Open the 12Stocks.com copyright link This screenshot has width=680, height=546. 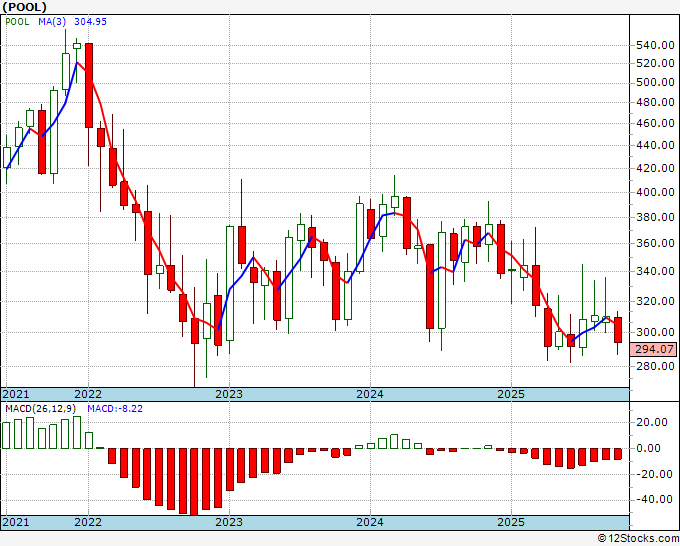click(x=638, y=539)
